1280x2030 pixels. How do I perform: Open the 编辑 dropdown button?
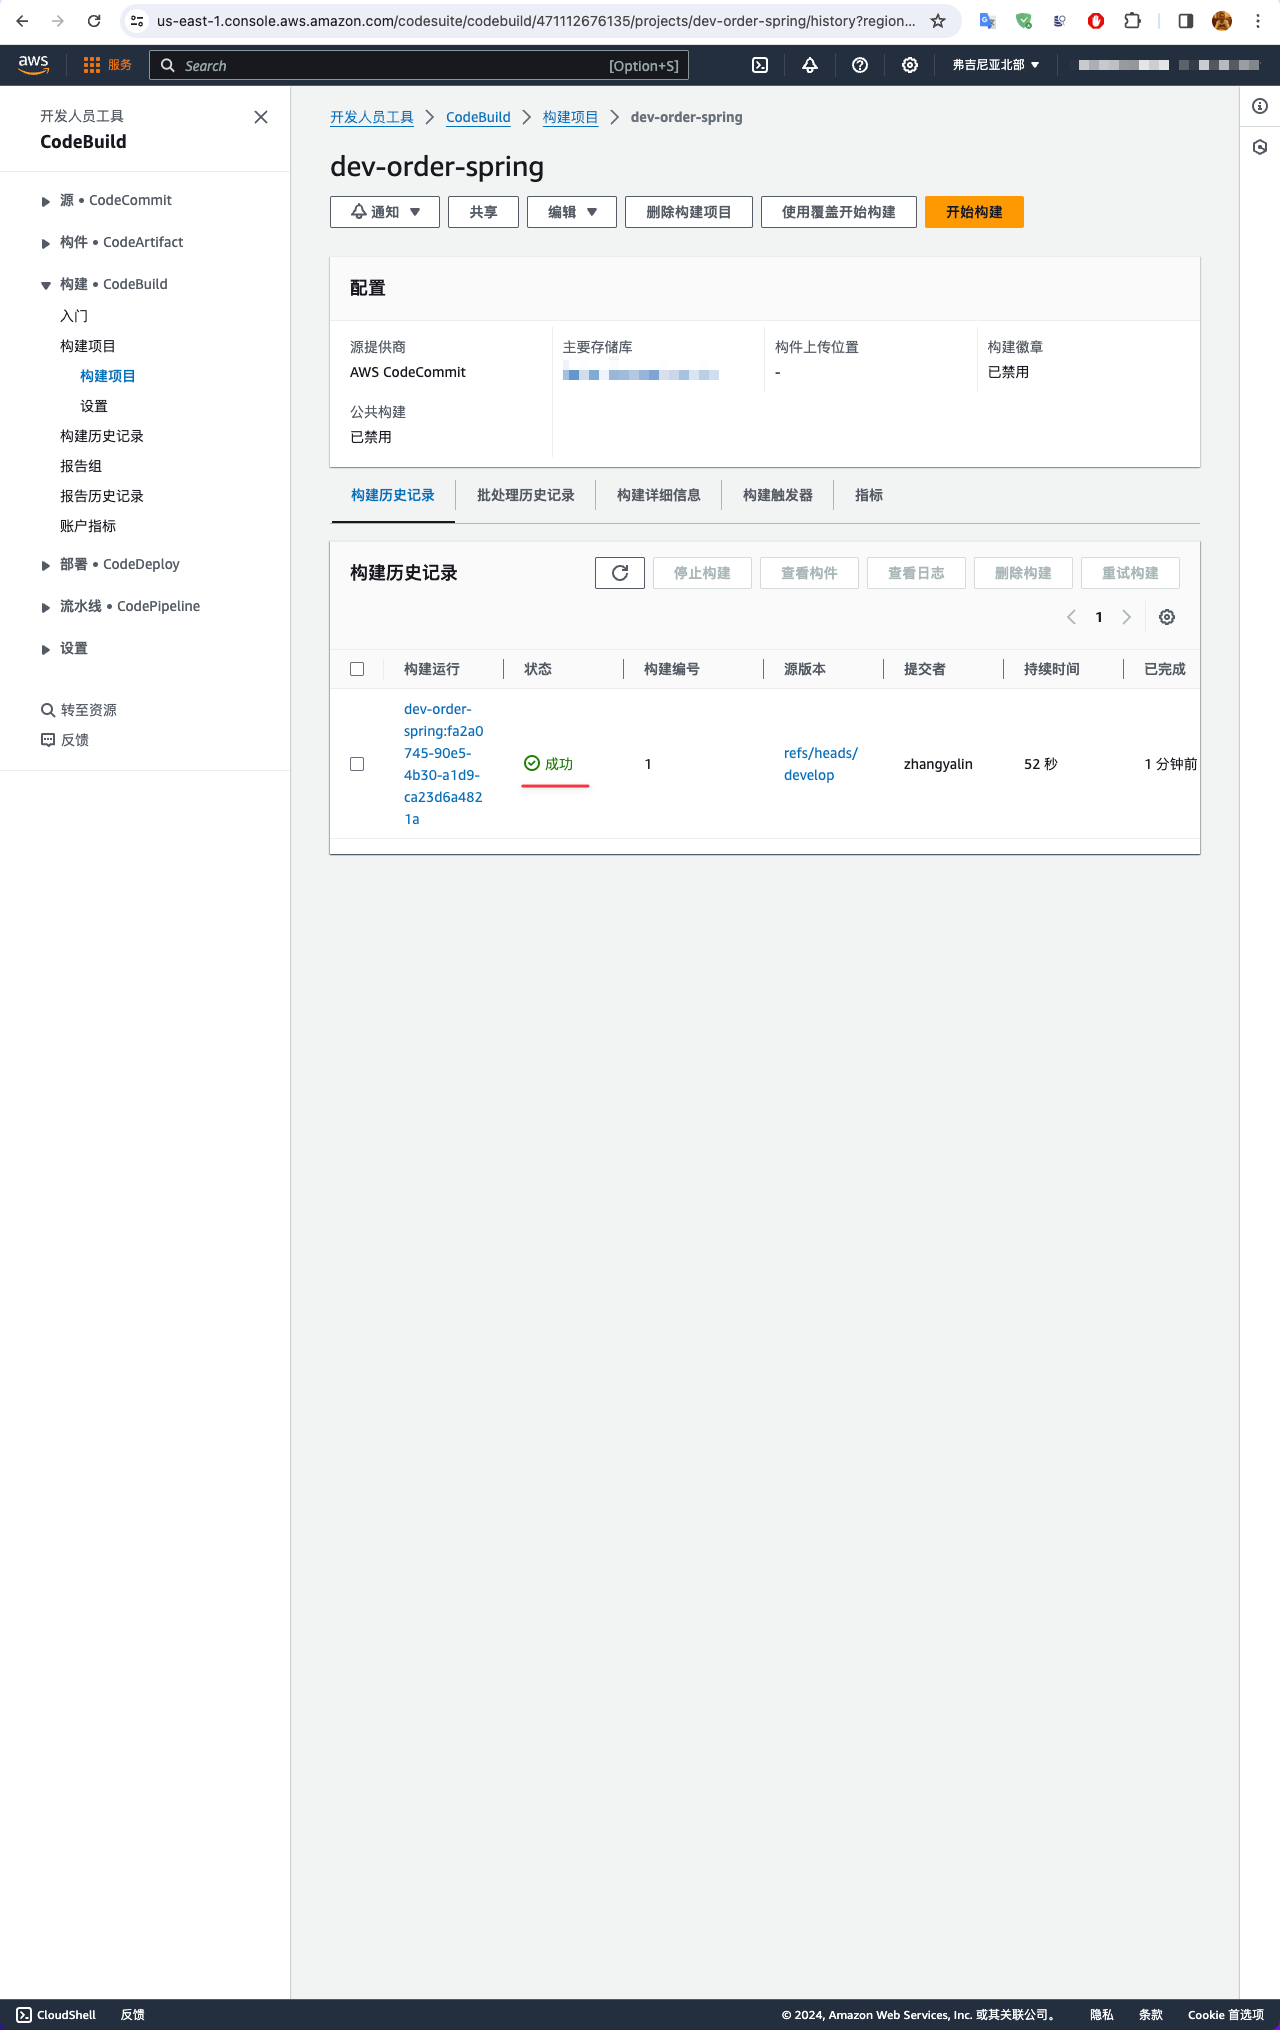(572, 212)
